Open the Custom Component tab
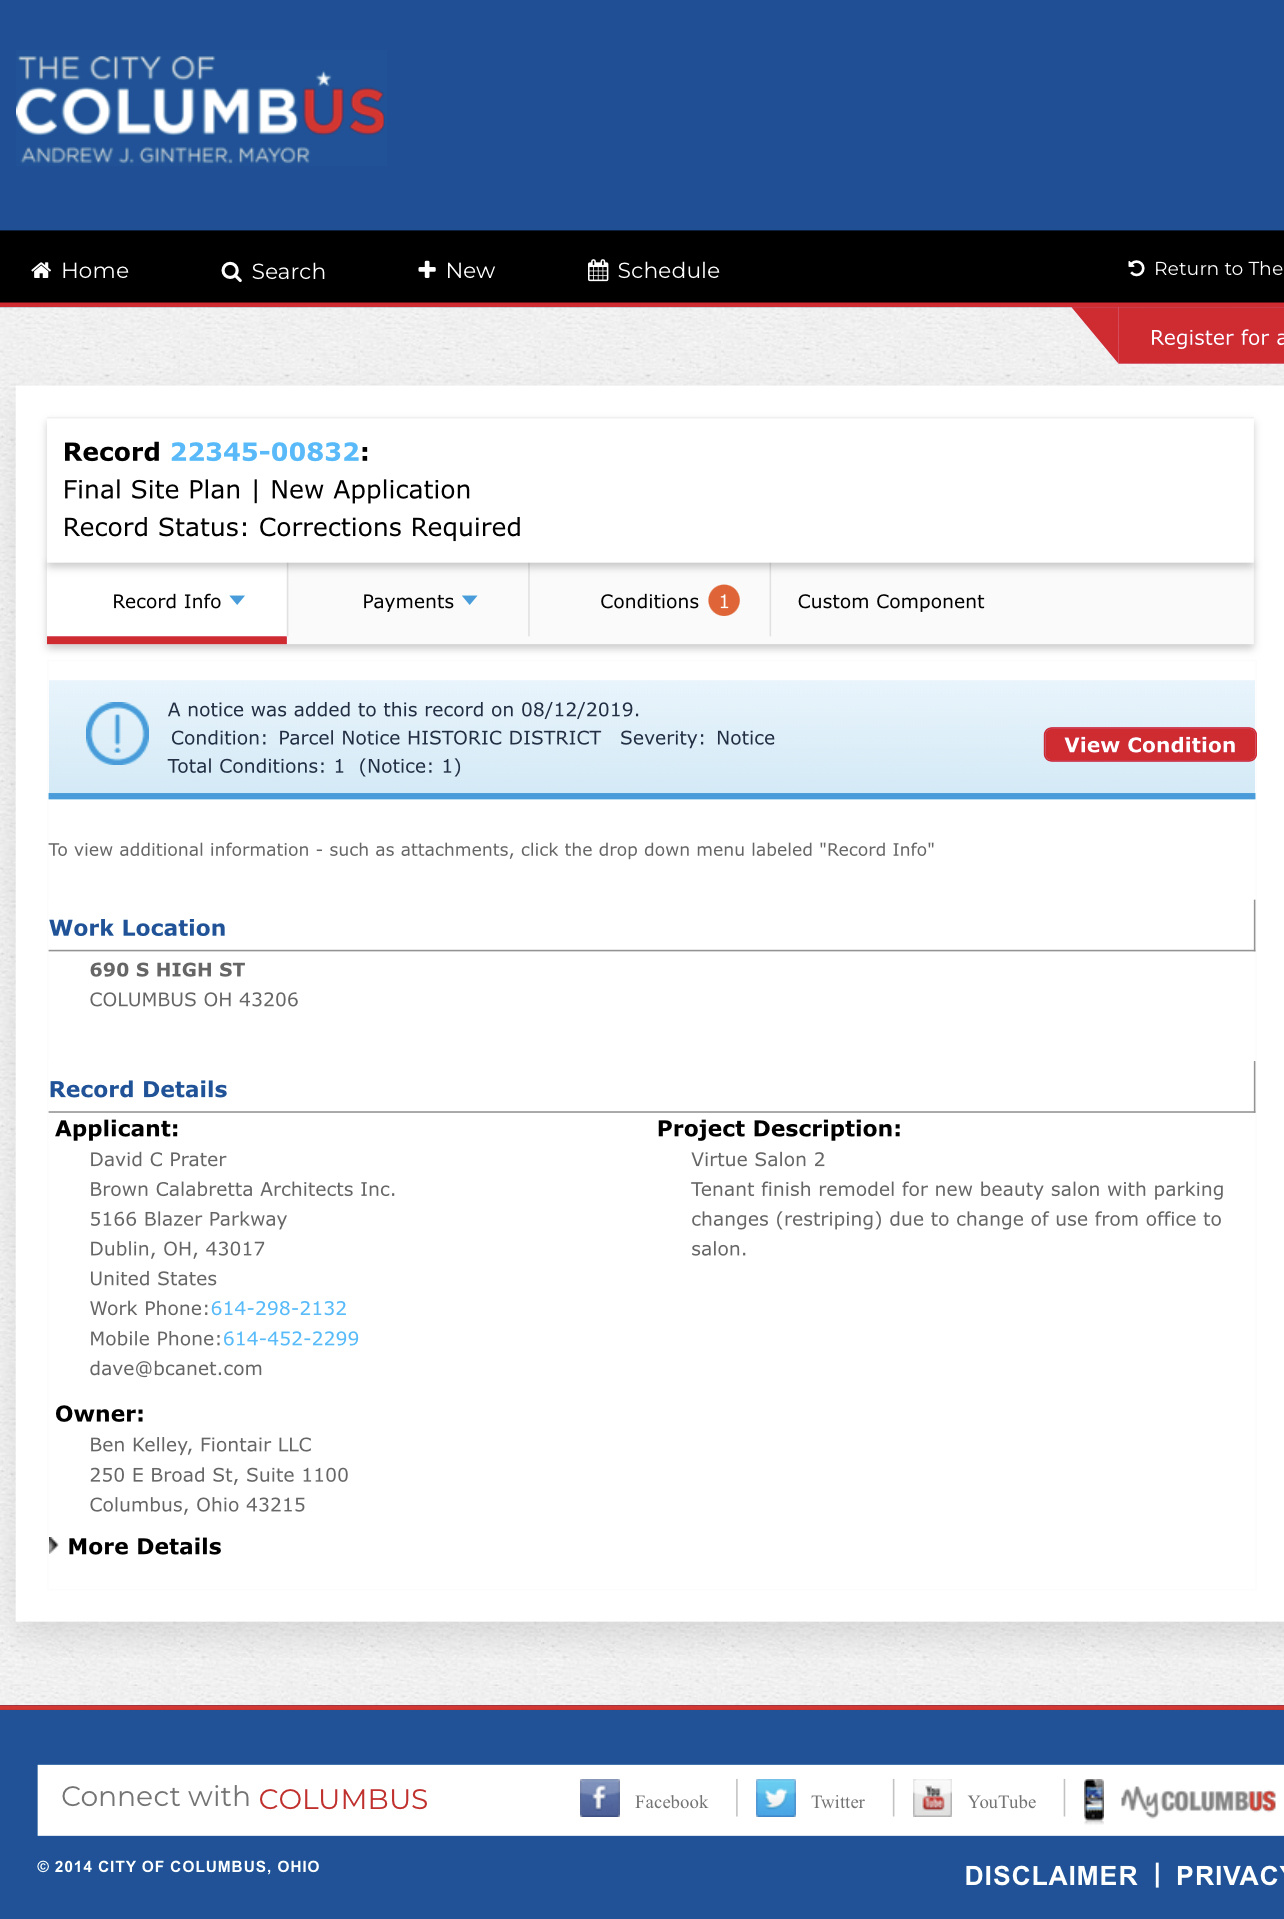Screen dimensions: 1284x1919 pos(891,601)
